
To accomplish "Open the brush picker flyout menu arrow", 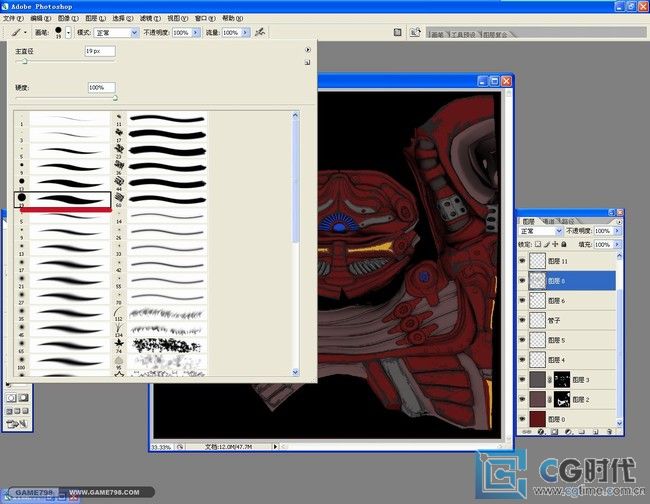I will pos(308,49).
